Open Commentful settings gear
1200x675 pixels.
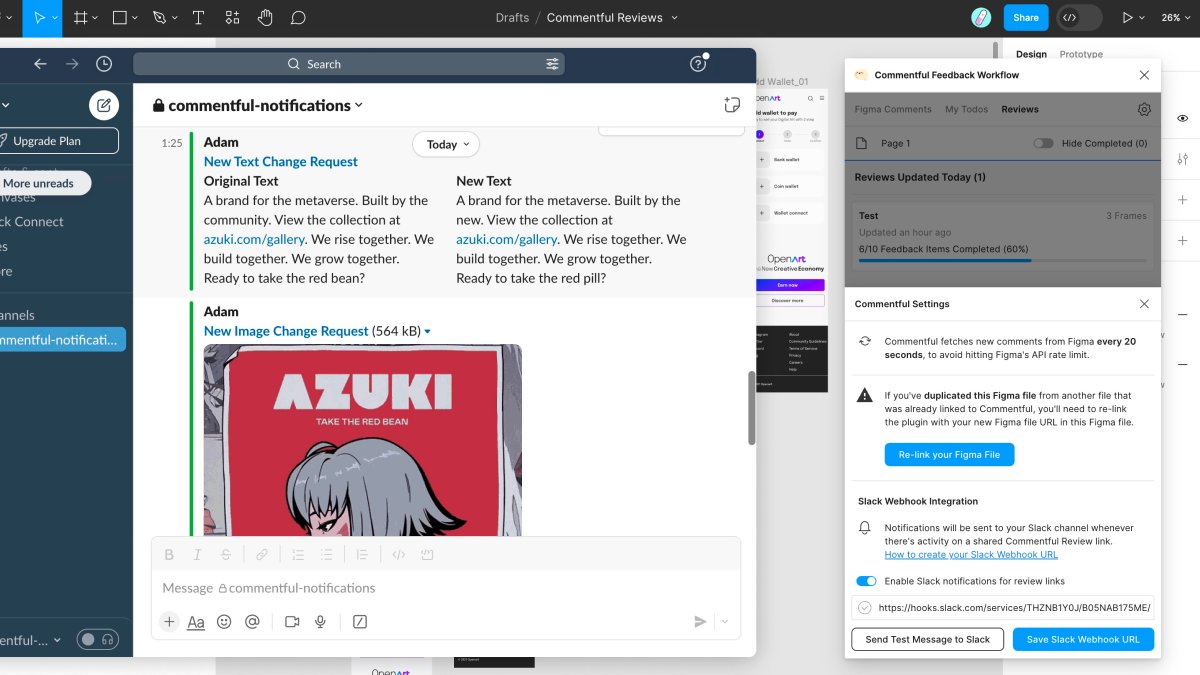point(1145,109)
